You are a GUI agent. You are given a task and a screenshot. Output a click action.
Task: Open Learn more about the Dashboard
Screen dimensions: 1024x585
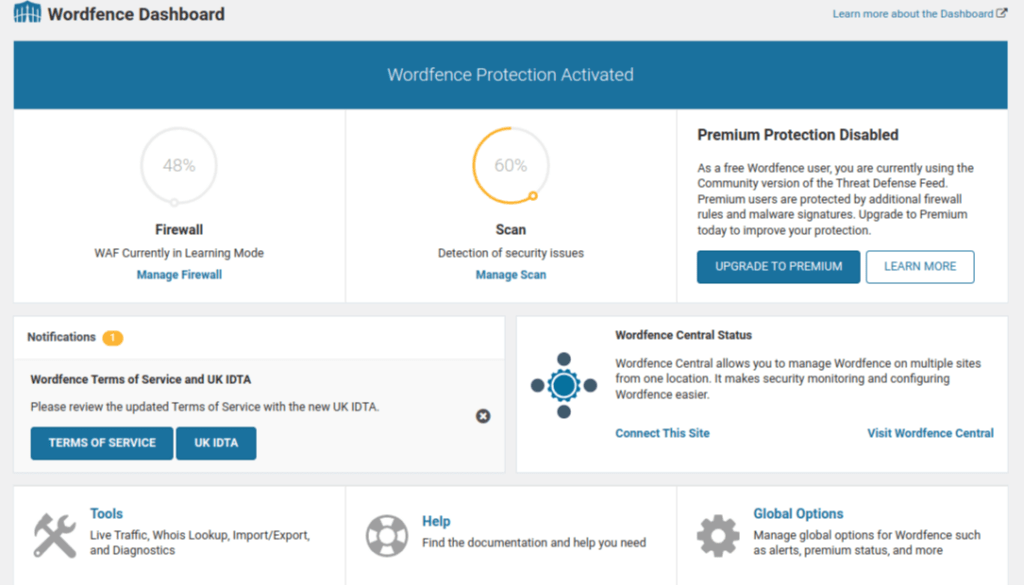pos(912,14)
